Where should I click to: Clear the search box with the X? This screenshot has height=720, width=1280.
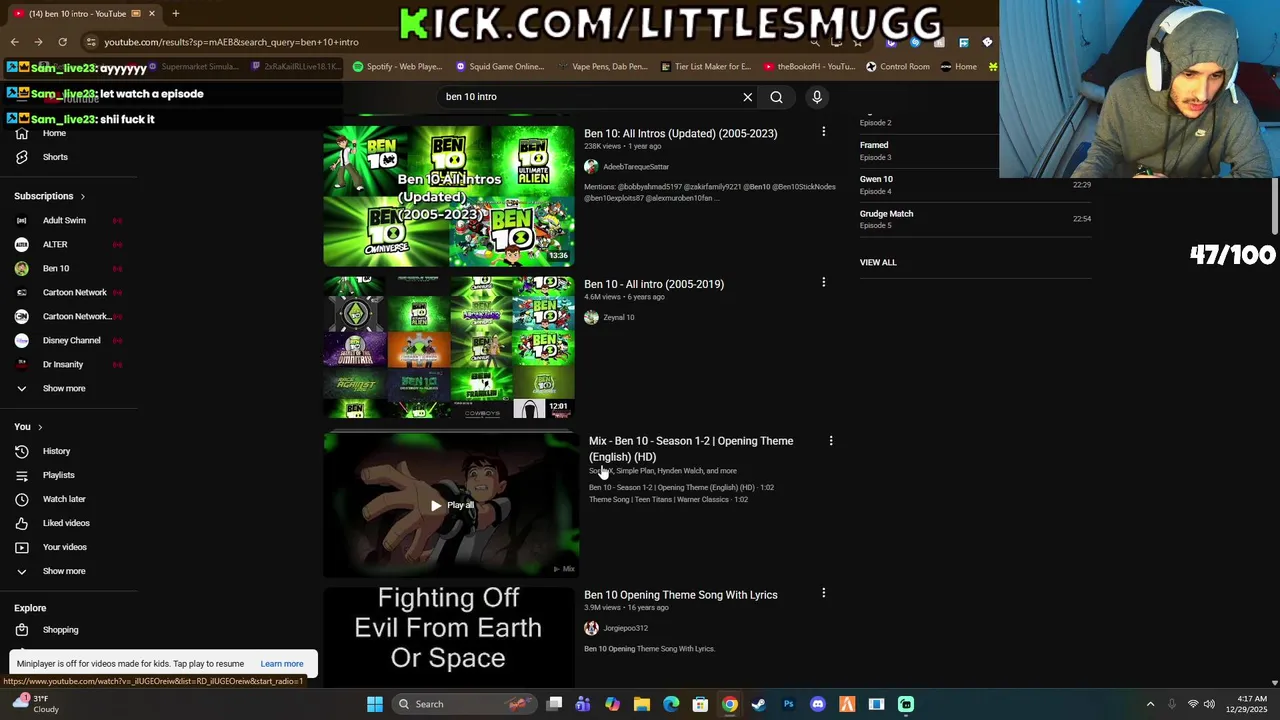click(747, 97)
